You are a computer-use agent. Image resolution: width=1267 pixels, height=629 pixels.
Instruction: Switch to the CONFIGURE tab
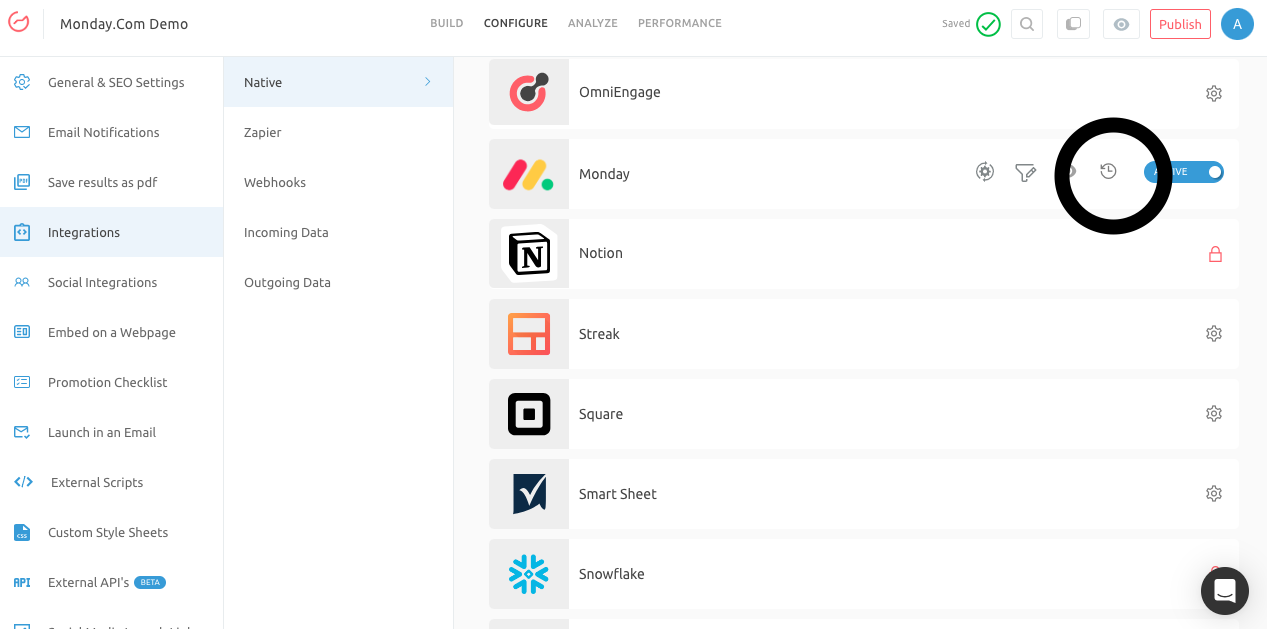pos(515,23)
